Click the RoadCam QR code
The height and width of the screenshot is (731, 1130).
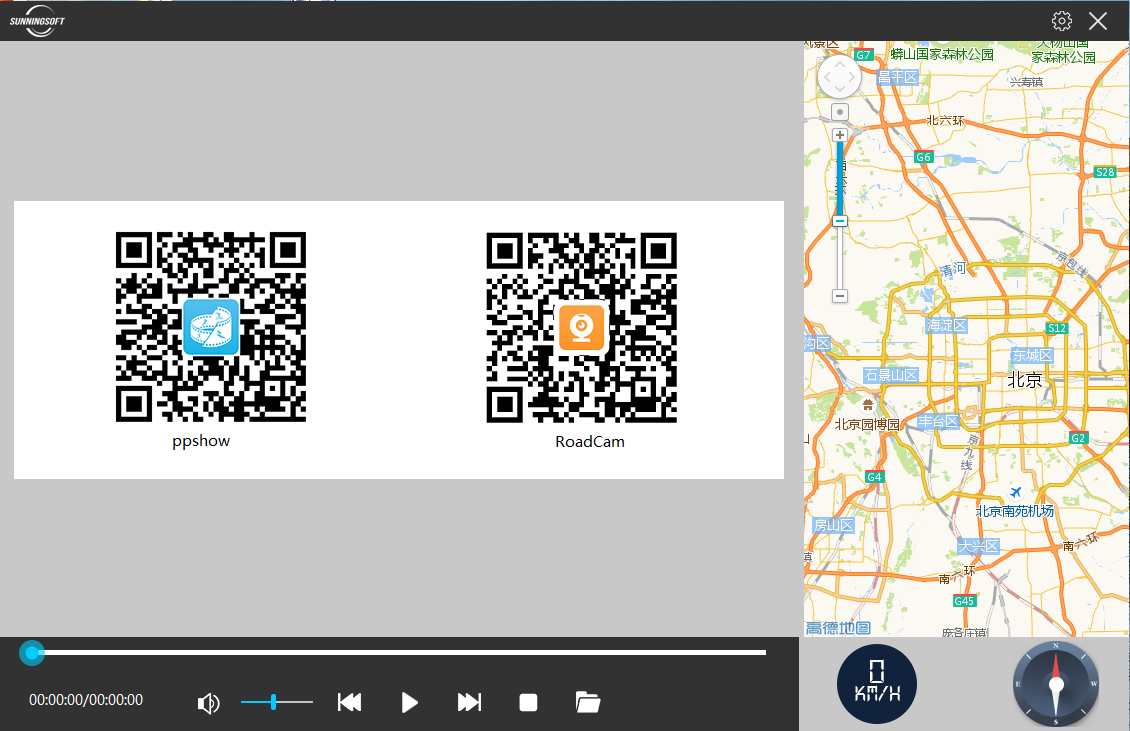581,327
